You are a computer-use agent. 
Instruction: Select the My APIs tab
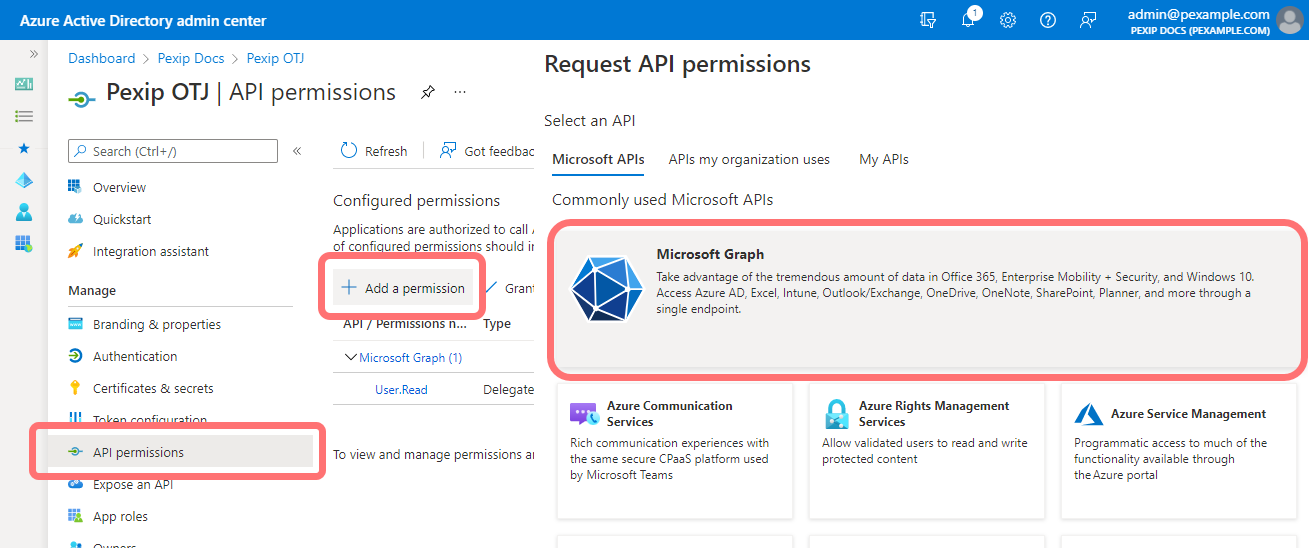[883, 159]
